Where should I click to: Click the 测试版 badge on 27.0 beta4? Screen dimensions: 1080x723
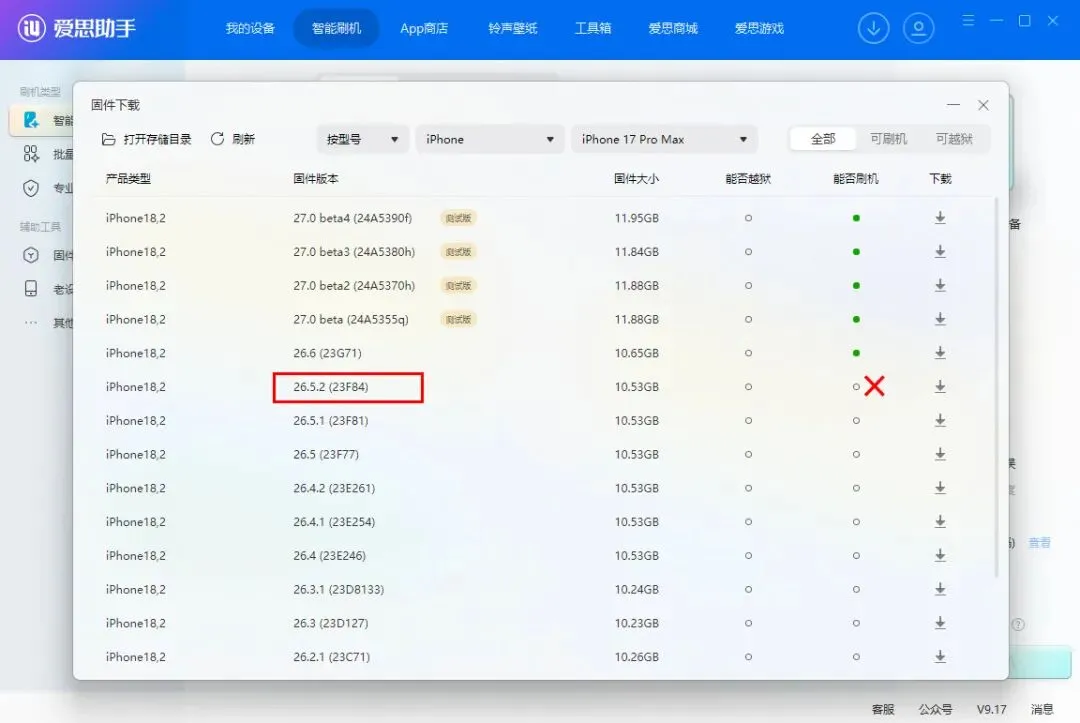click(458, 218)
